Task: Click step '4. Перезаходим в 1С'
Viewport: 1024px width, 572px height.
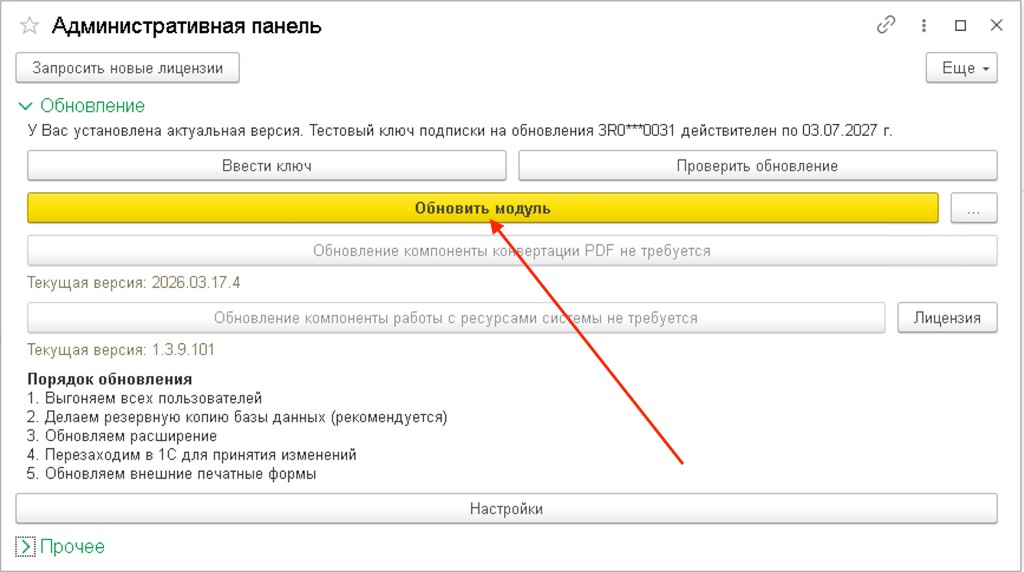Action: [x=192, y=455]
